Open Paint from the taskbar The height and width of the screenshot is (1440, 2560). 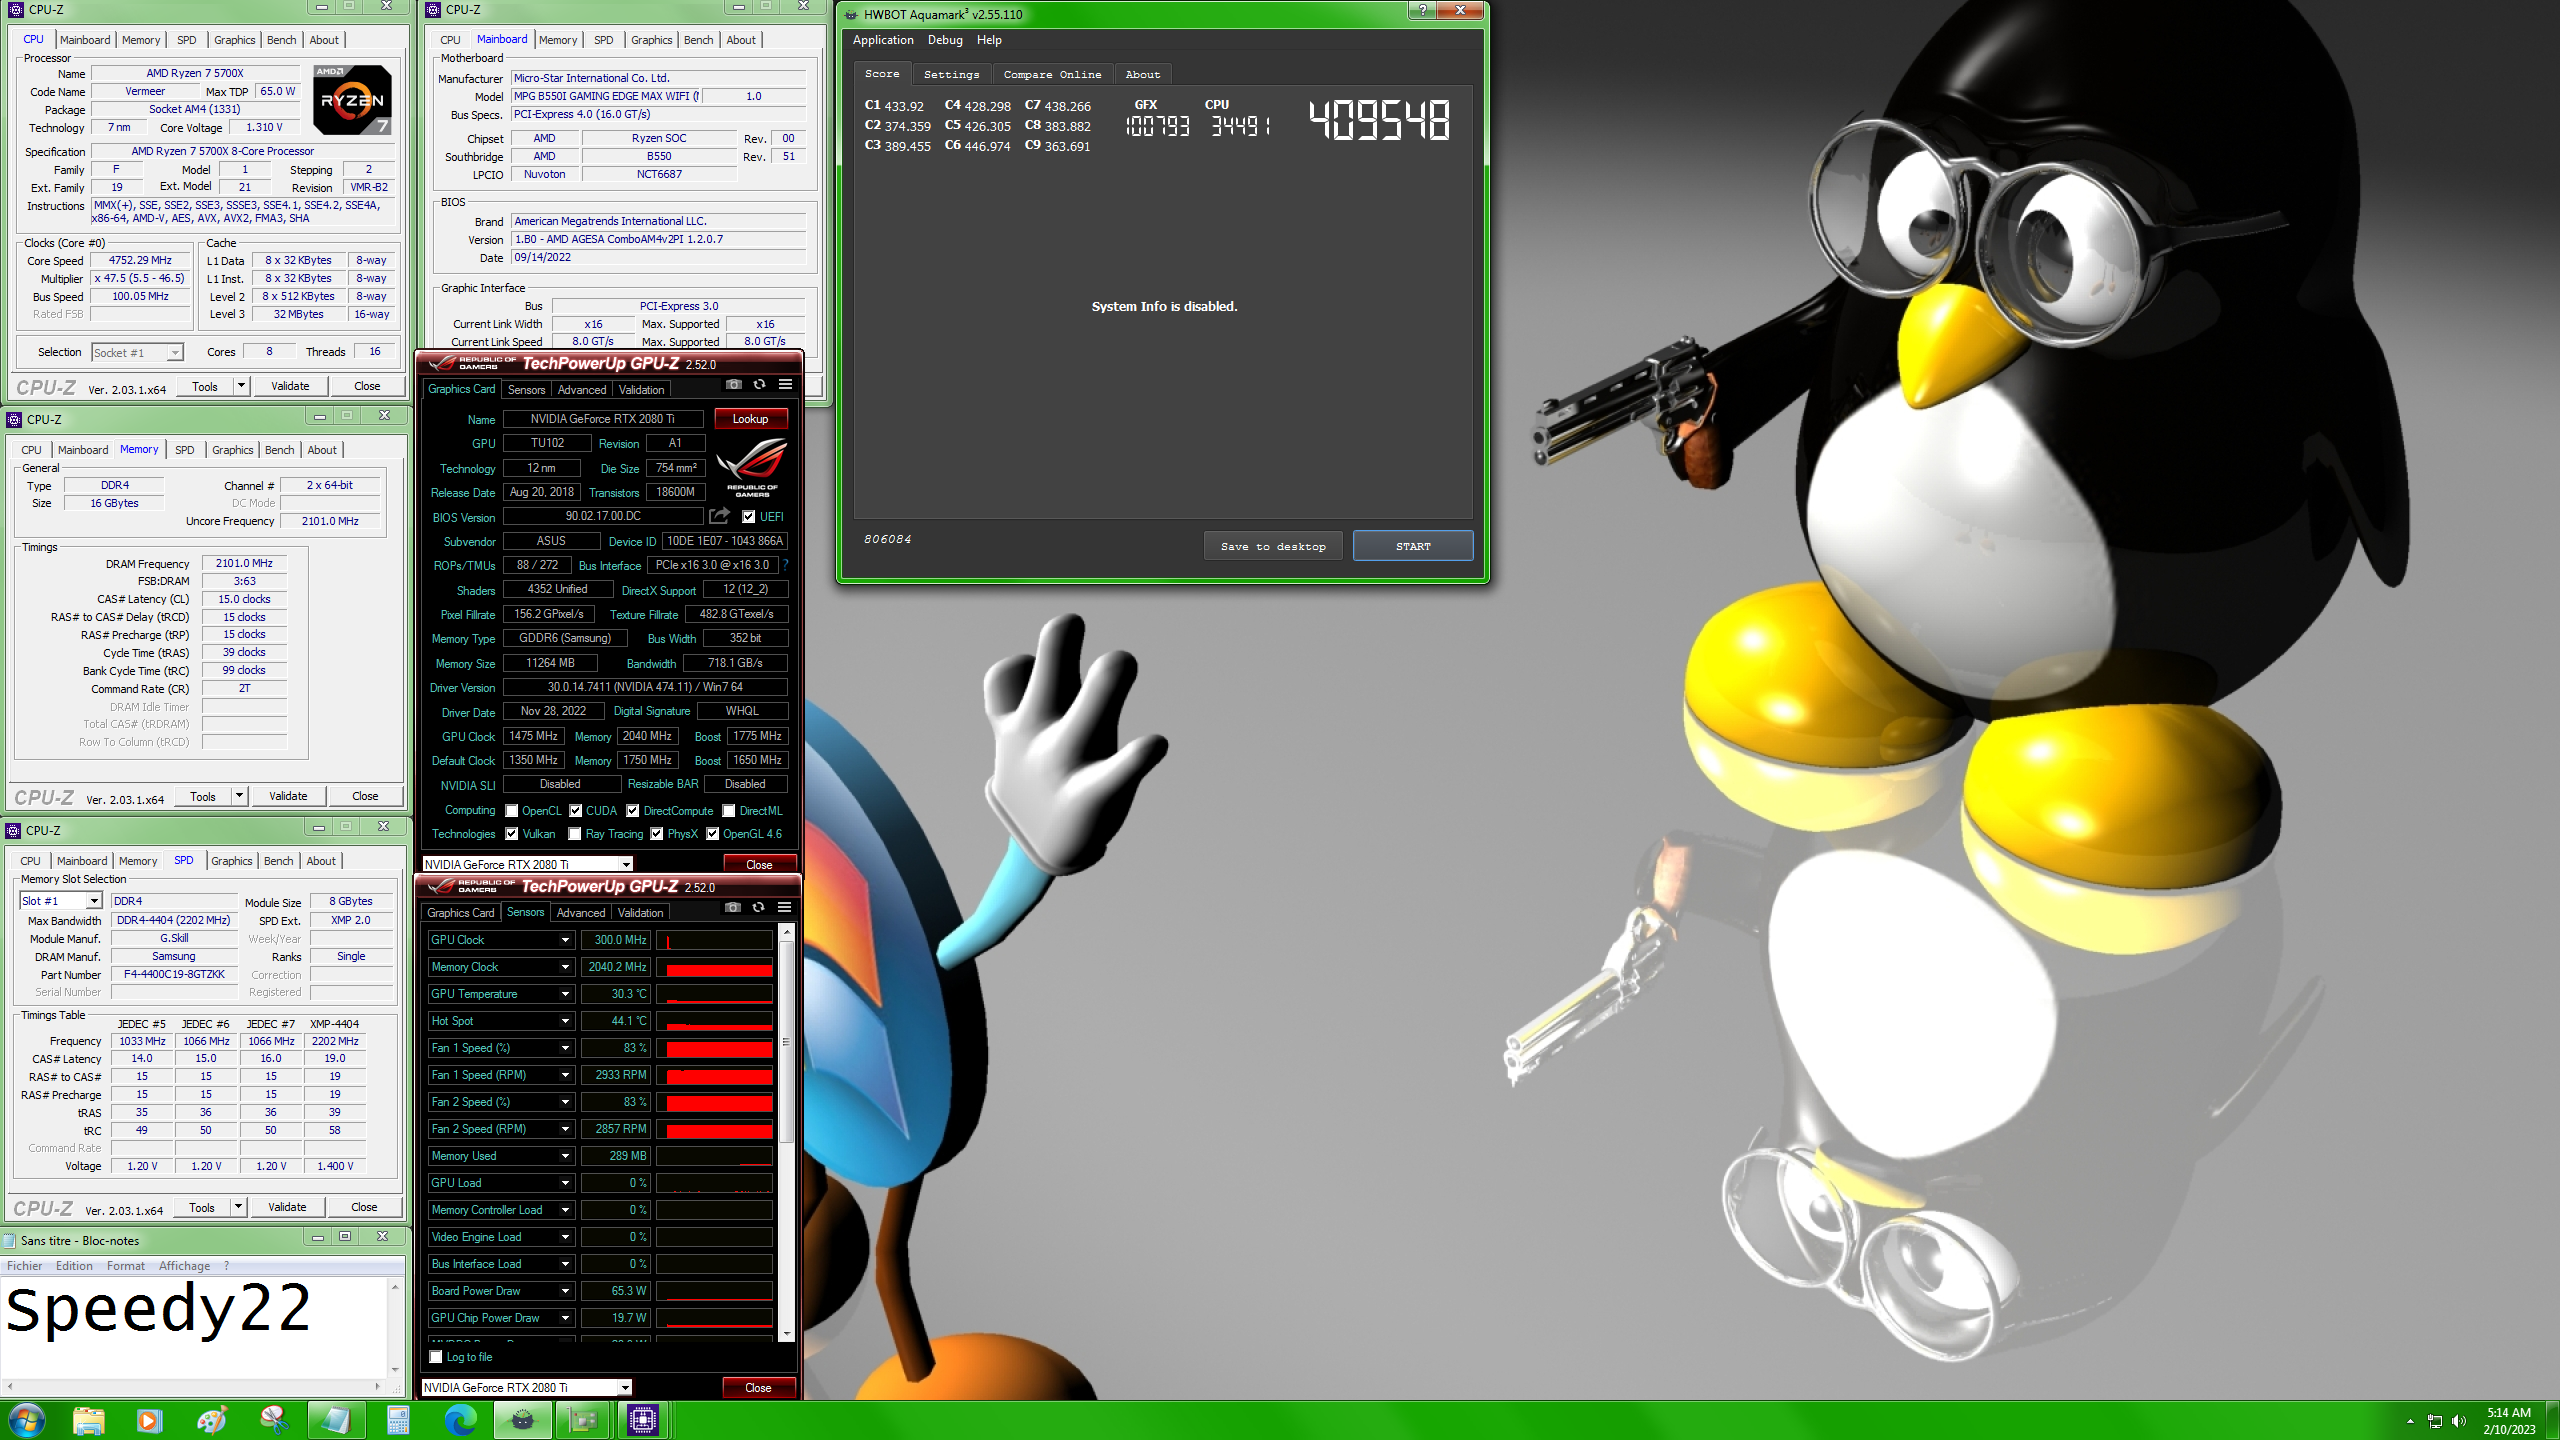[211, 1420]
